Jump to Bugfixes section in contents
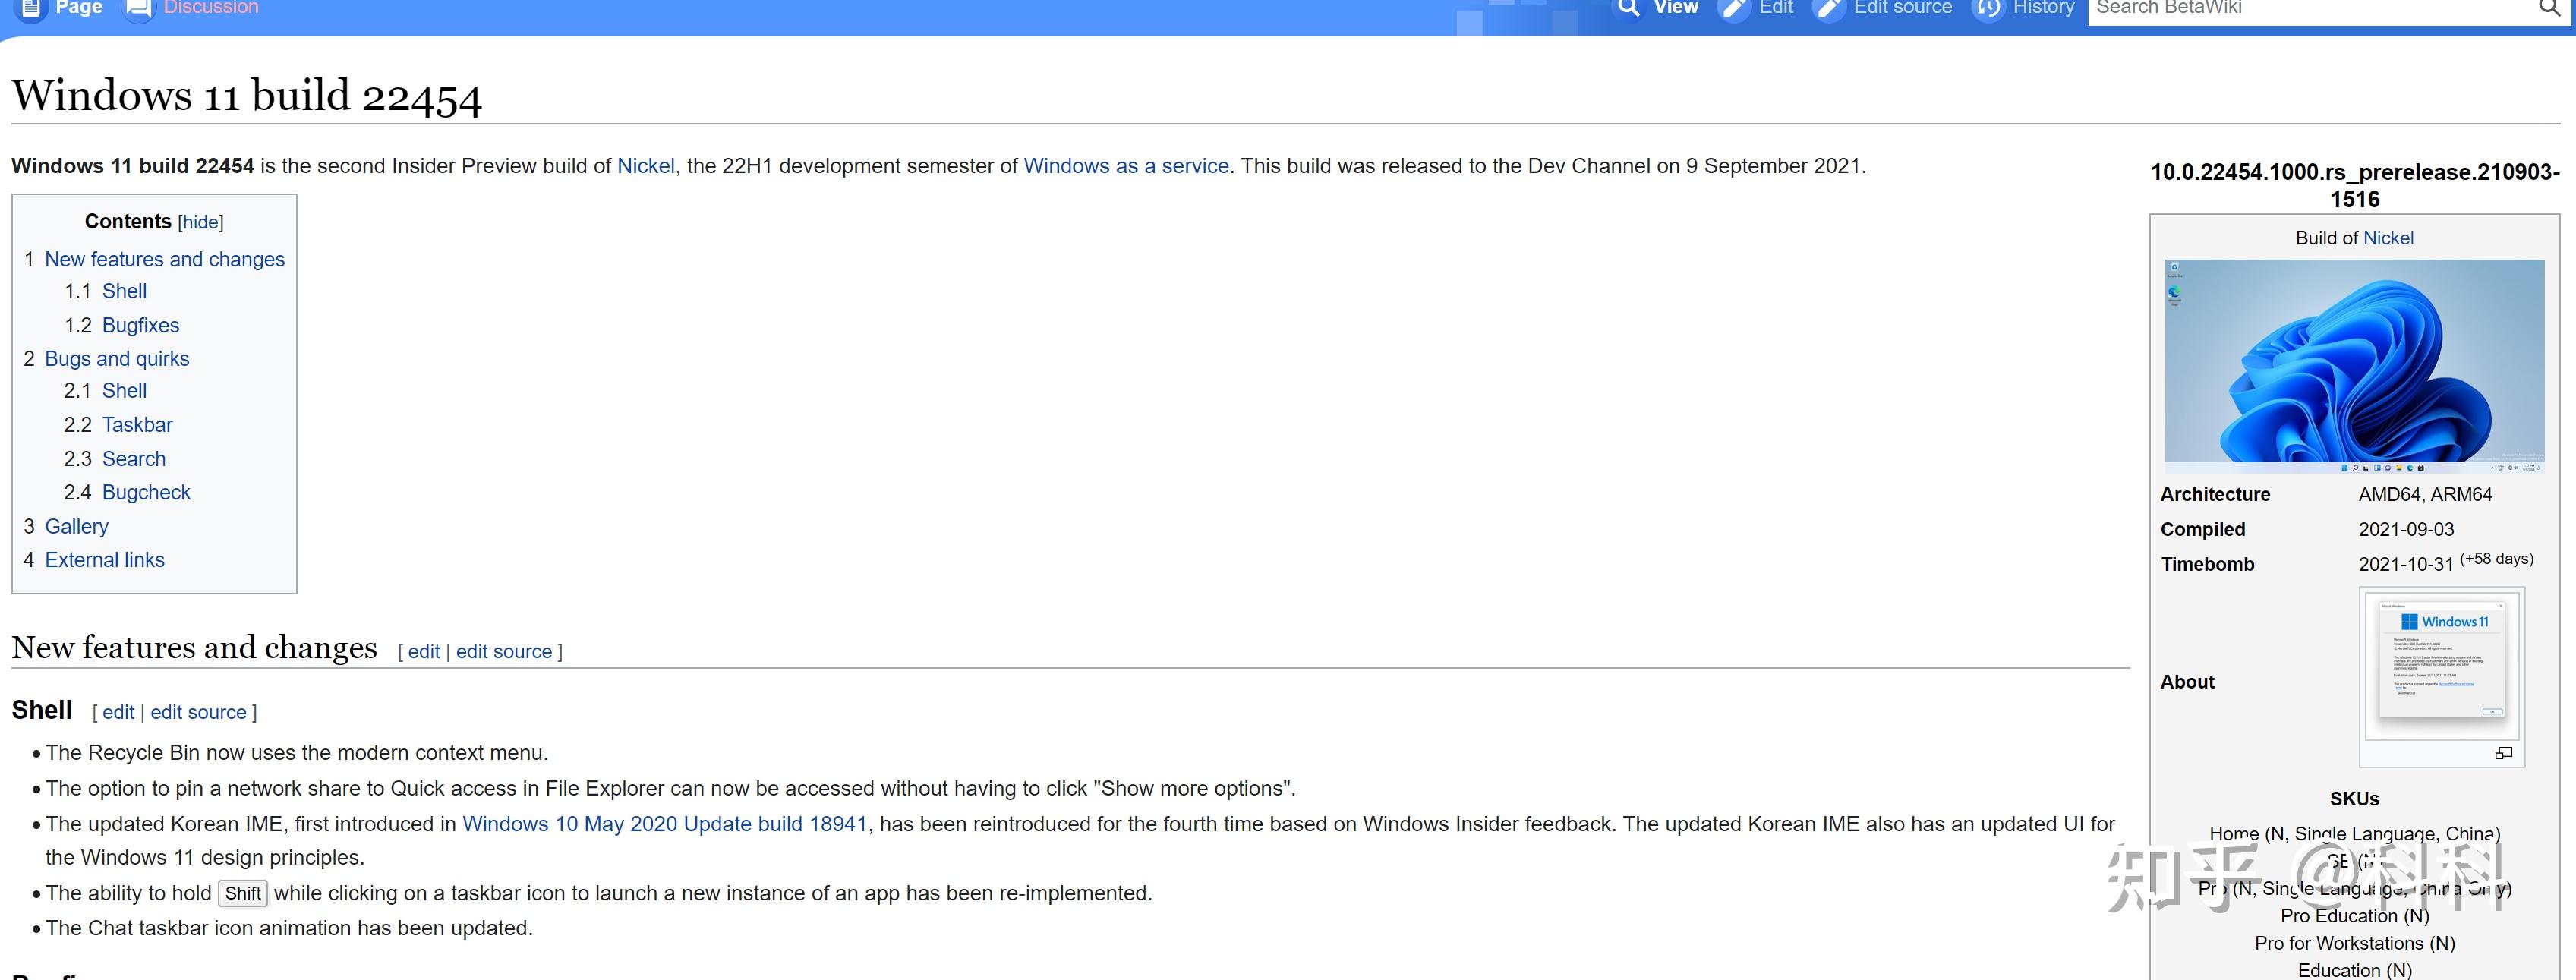The image size is (2576, 980). (140, 325)
